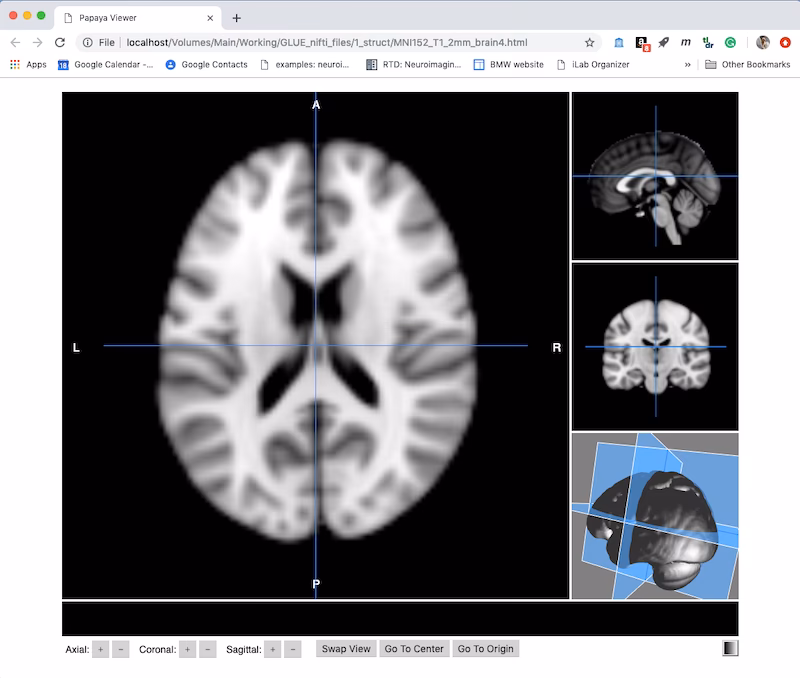Expand the hidden bookmarks chevron
The image size is (800, 678).
[x=688, y=64]
